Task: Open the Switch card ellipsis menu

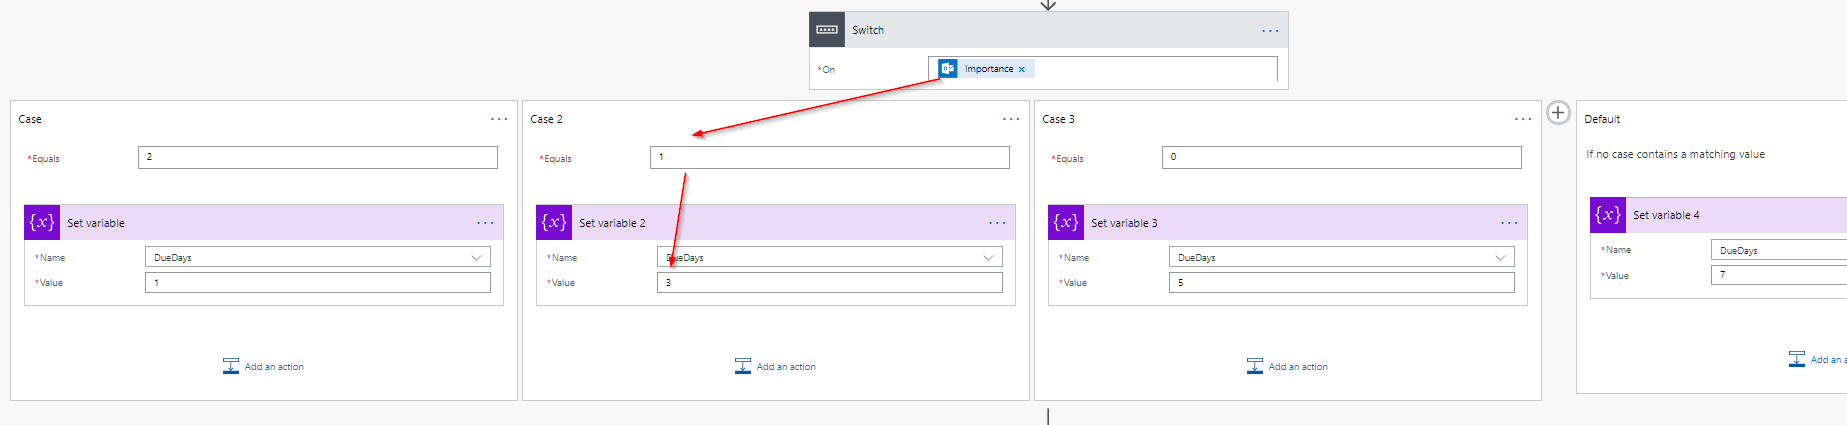Action: coord(1269,31)
